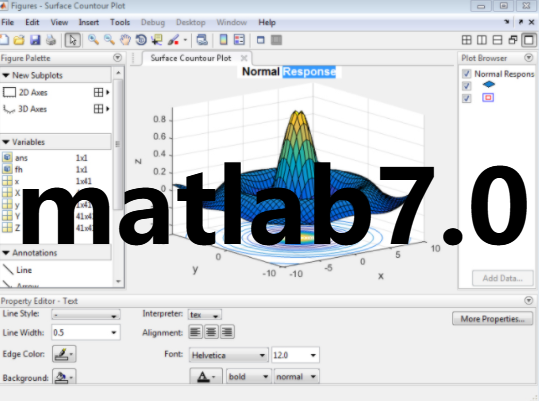Open the Tools menu
This screenshot has width=539, height=401.
[x=120, y=22]
